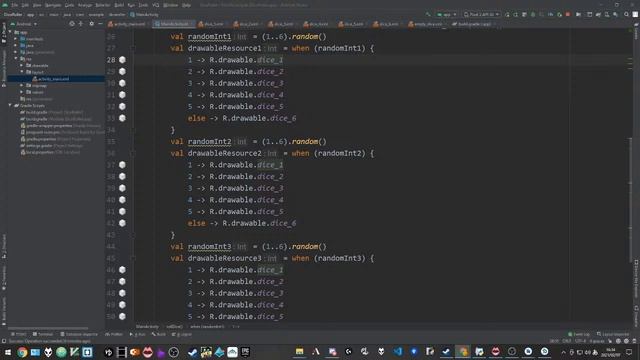Click the red Stop app icon in toolbar
Screen dimensions: 640x360
click(x=568, y=14)
